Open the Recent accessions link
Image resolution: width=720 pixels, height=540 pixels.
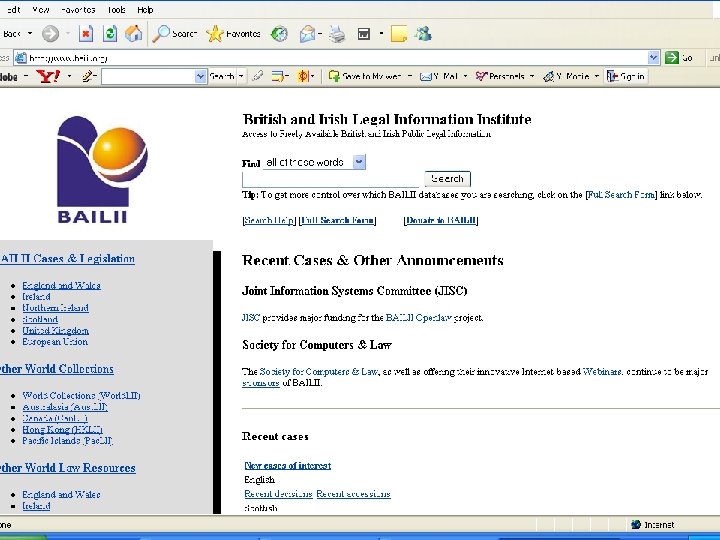[354, 494]
